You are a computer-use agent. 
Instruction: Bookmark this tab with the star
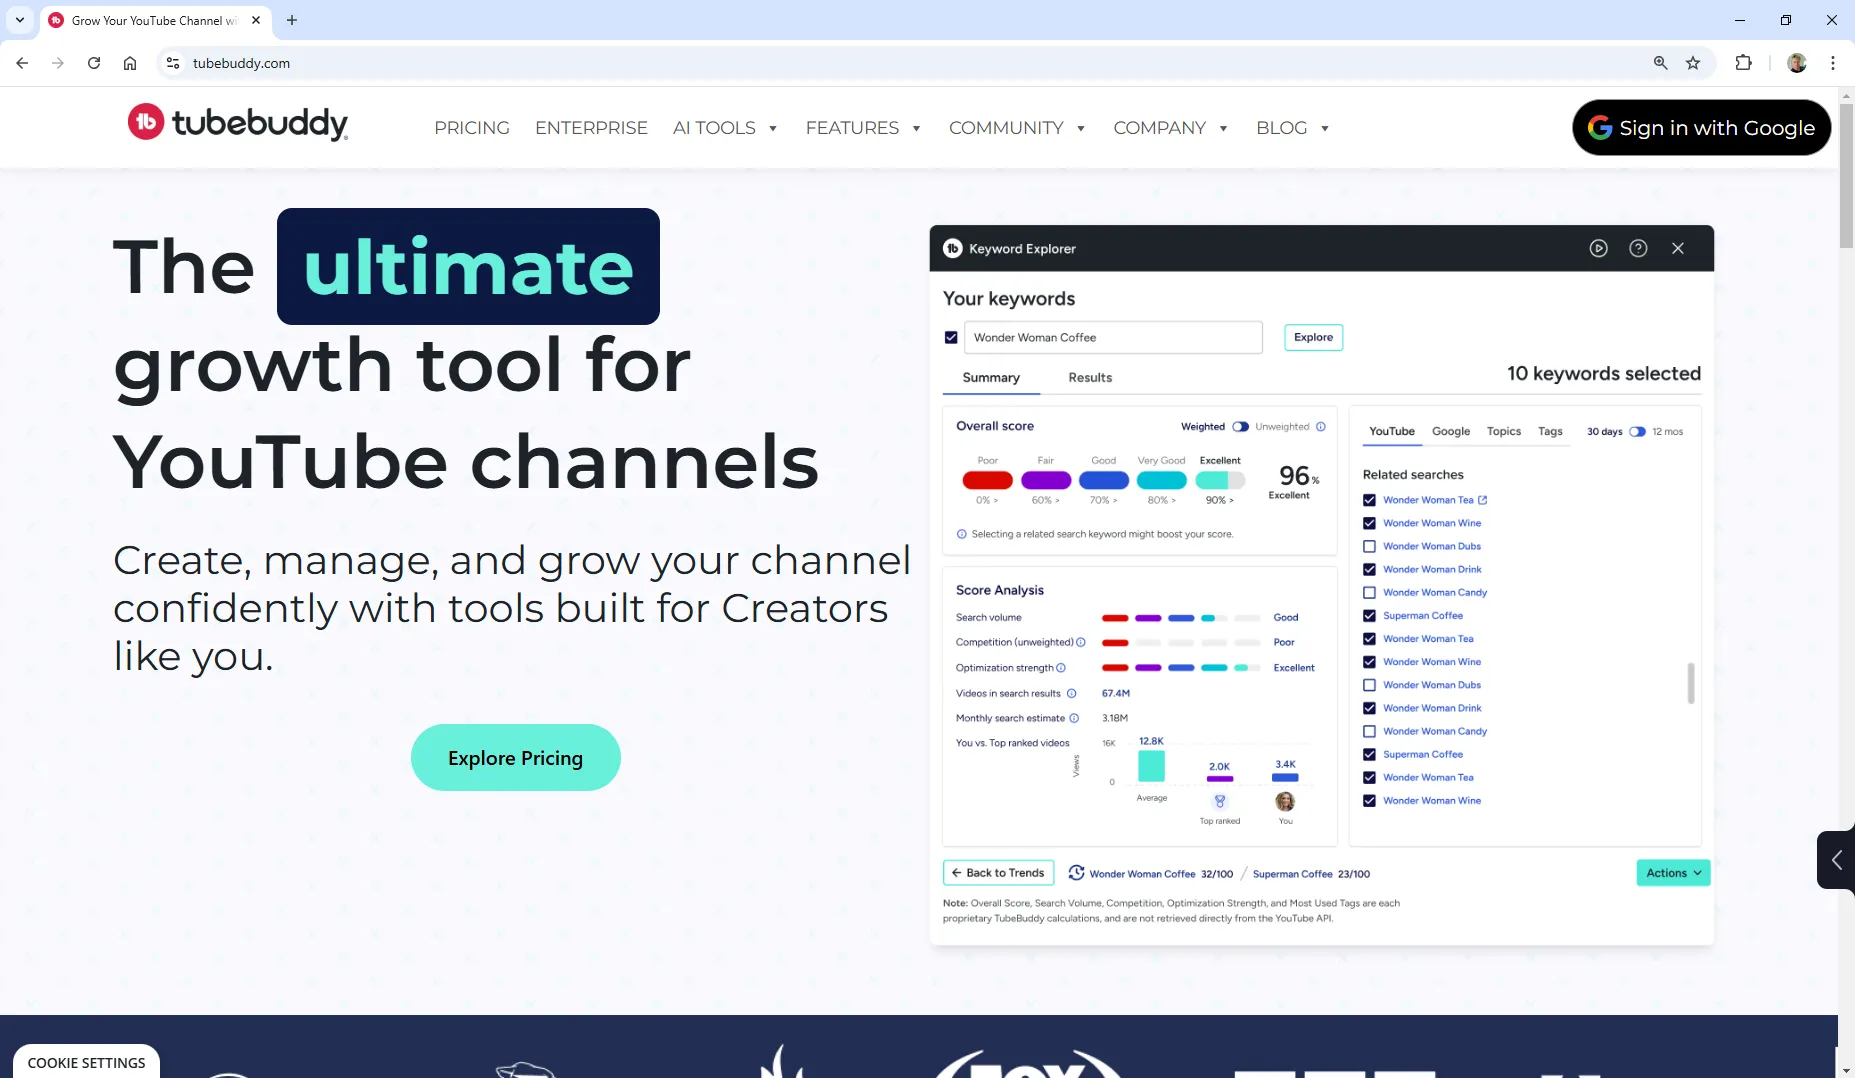point(1693,63)
